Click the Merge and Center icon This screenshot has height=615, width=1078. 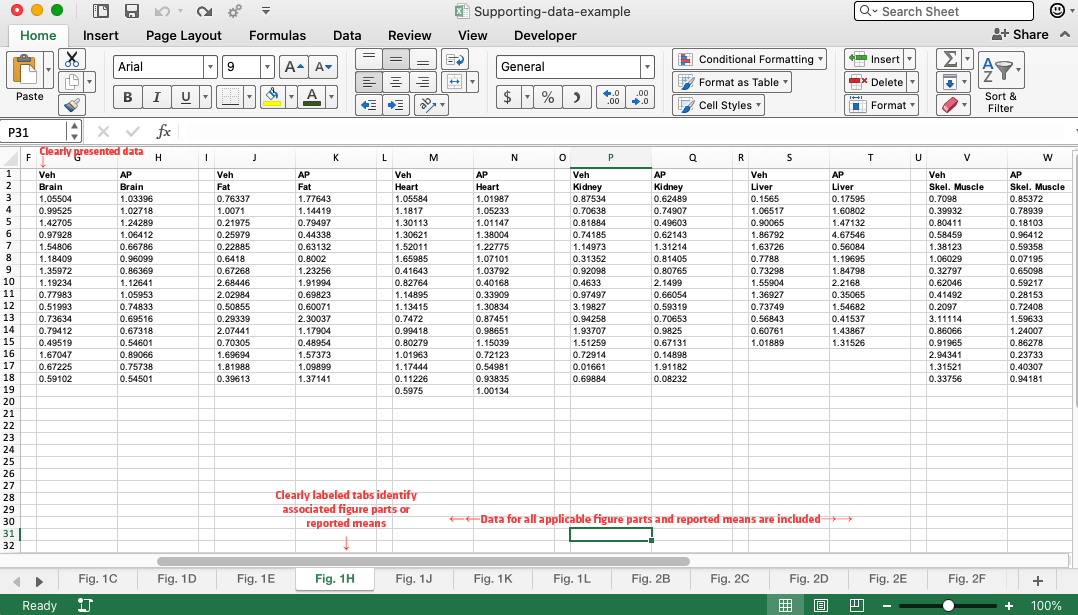[x=454, y=82]
